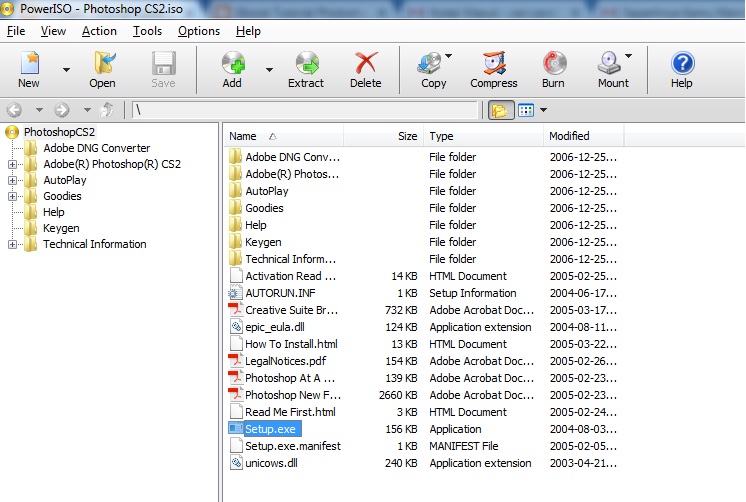Click the epic_eula.dll file icon
This screenshot has height=502, width=746.
tap(236, 326)
